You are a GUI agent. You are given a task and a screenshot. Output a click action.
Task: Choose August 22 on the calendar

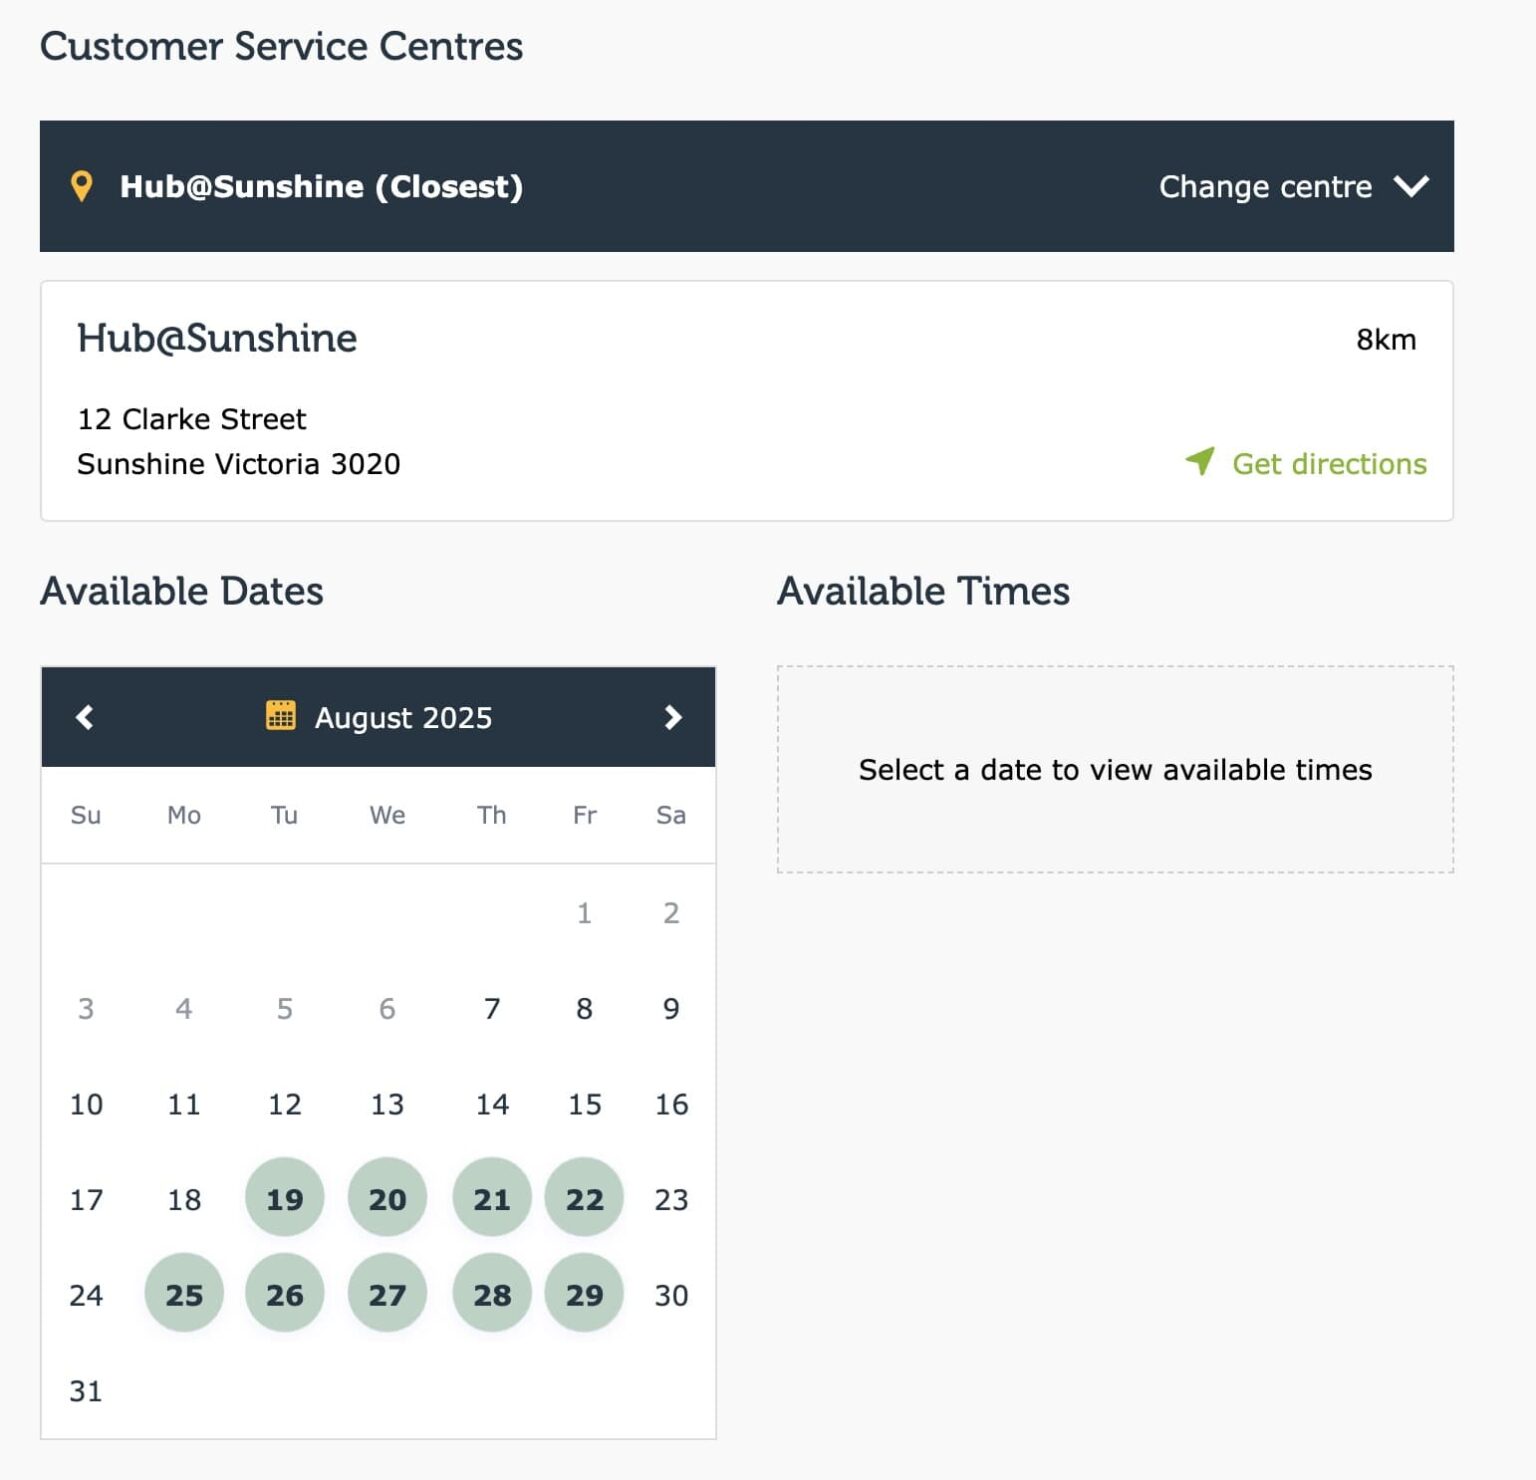[x=584, y=1198]
